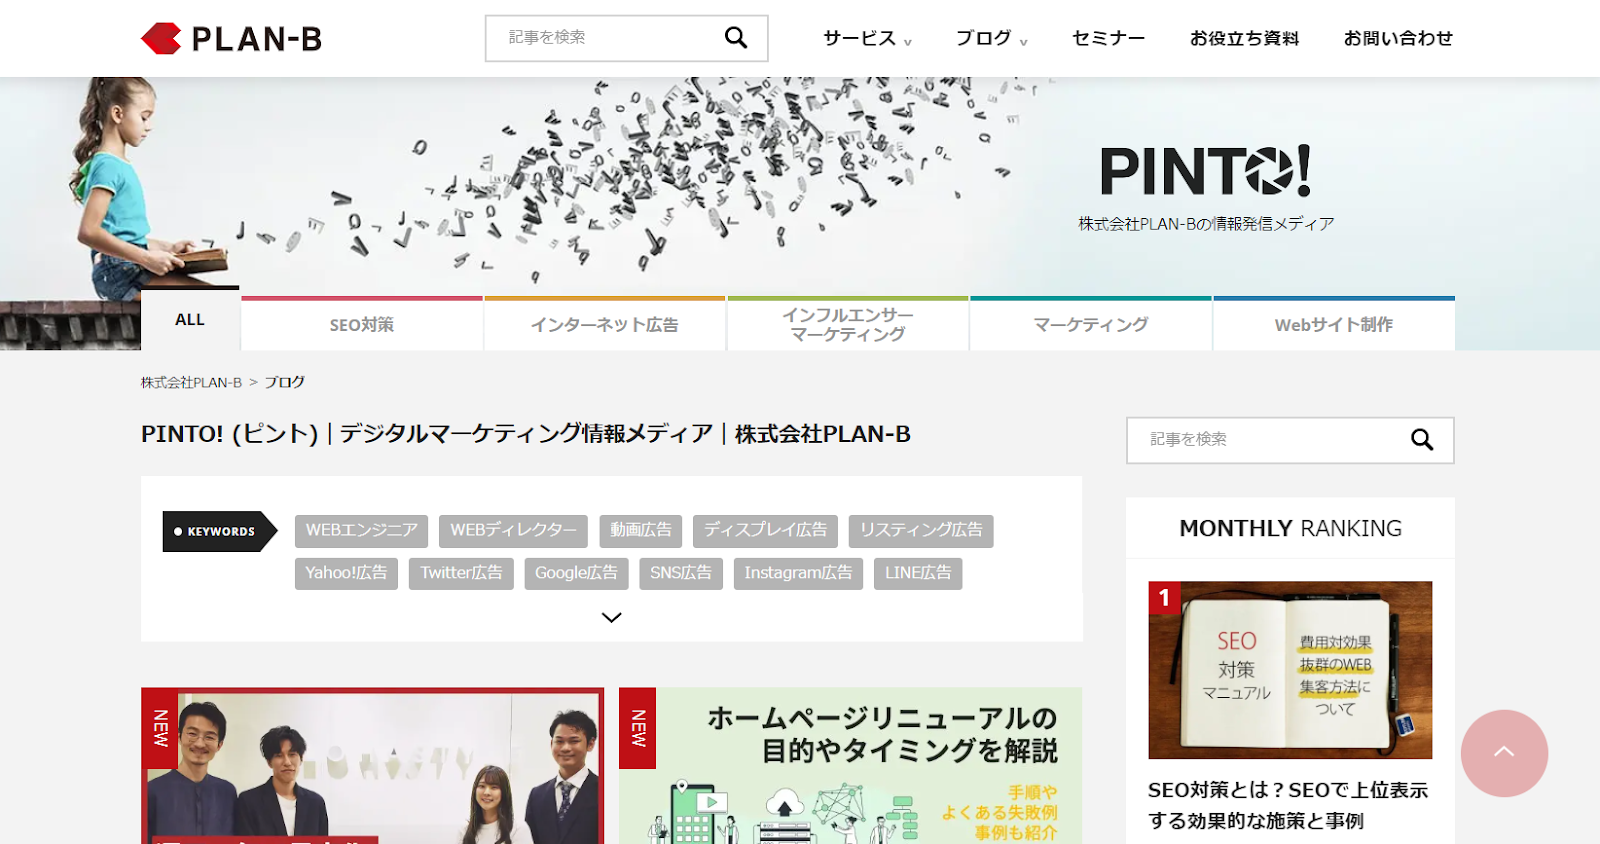This screenshot has width=1600, height=844.
Task: Open the SEO対策とは？ ranking article title
Action: (x=1288, y=805)
